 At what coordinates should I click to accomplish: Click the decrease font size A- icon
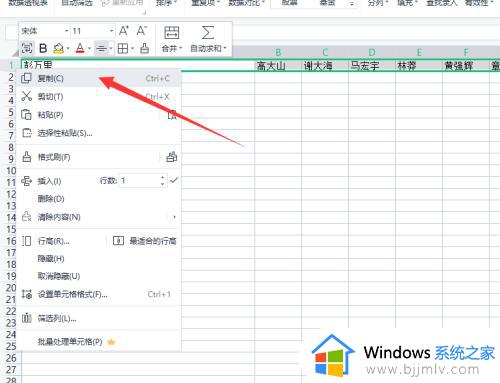pyautogui.click(x=141, y=31)
